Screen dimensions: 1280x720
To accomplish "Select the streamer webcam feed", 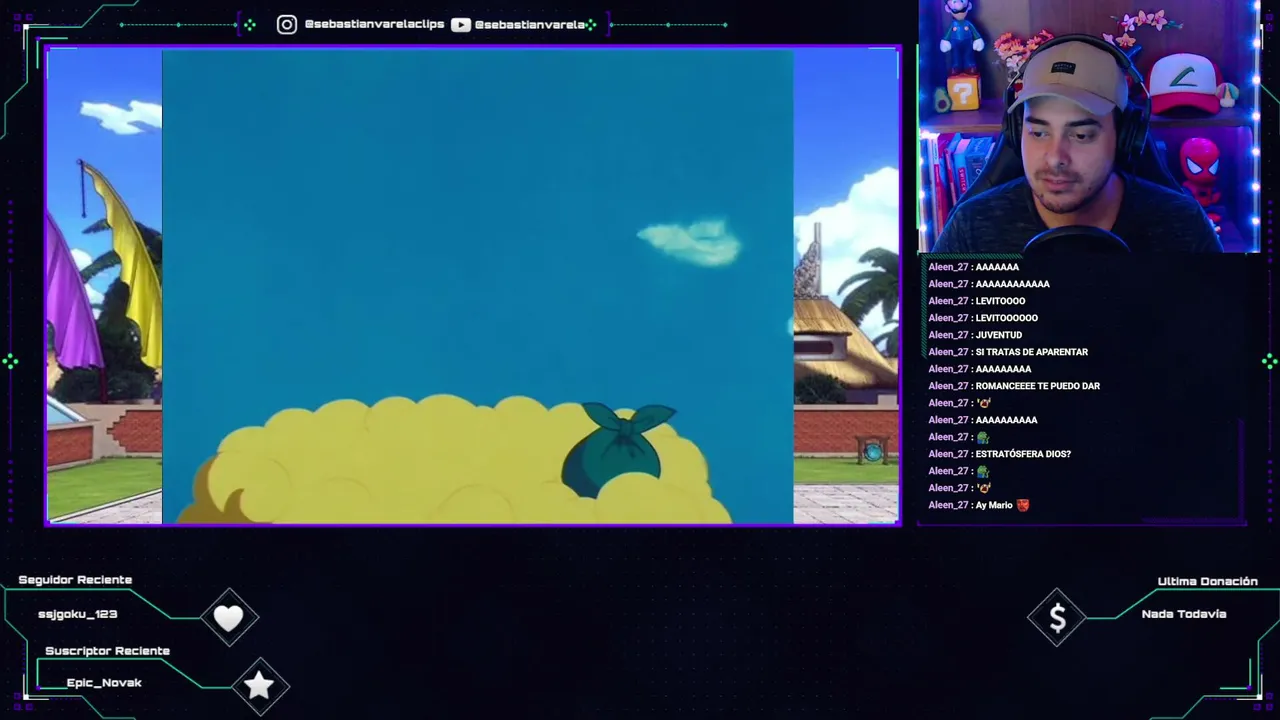I will [1089, 127].
